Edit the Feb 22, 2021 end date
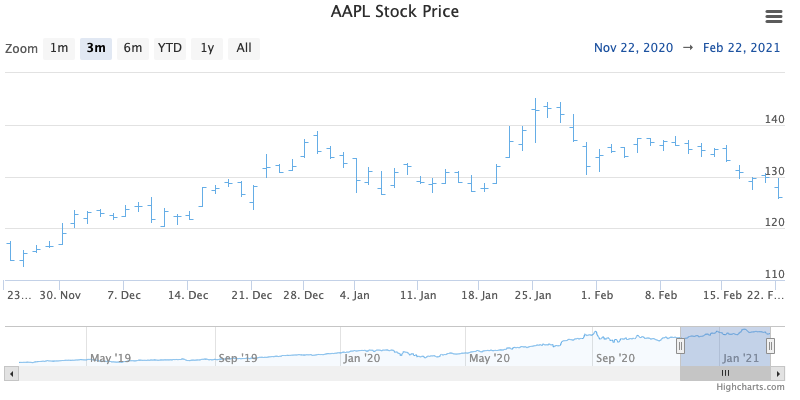800x400 pixels. pos(742,48)
